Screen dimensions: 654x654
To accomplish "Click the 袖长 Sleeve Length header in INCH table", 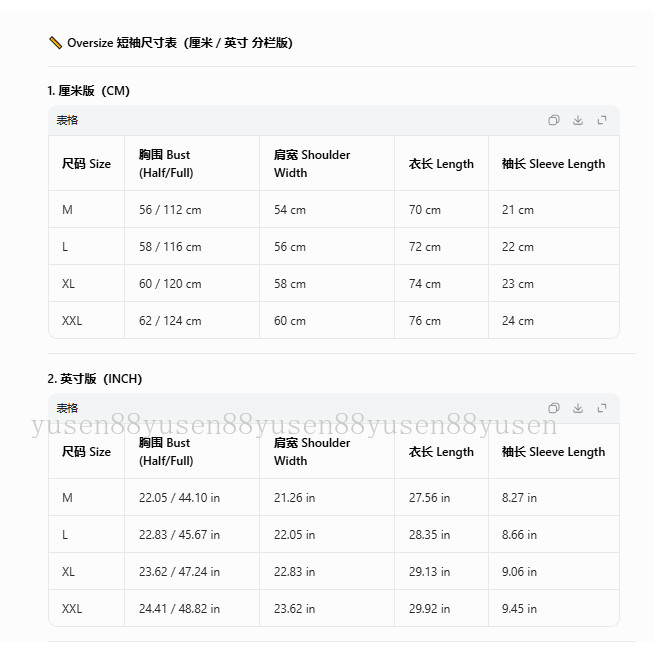I will (x=553, y=452).
